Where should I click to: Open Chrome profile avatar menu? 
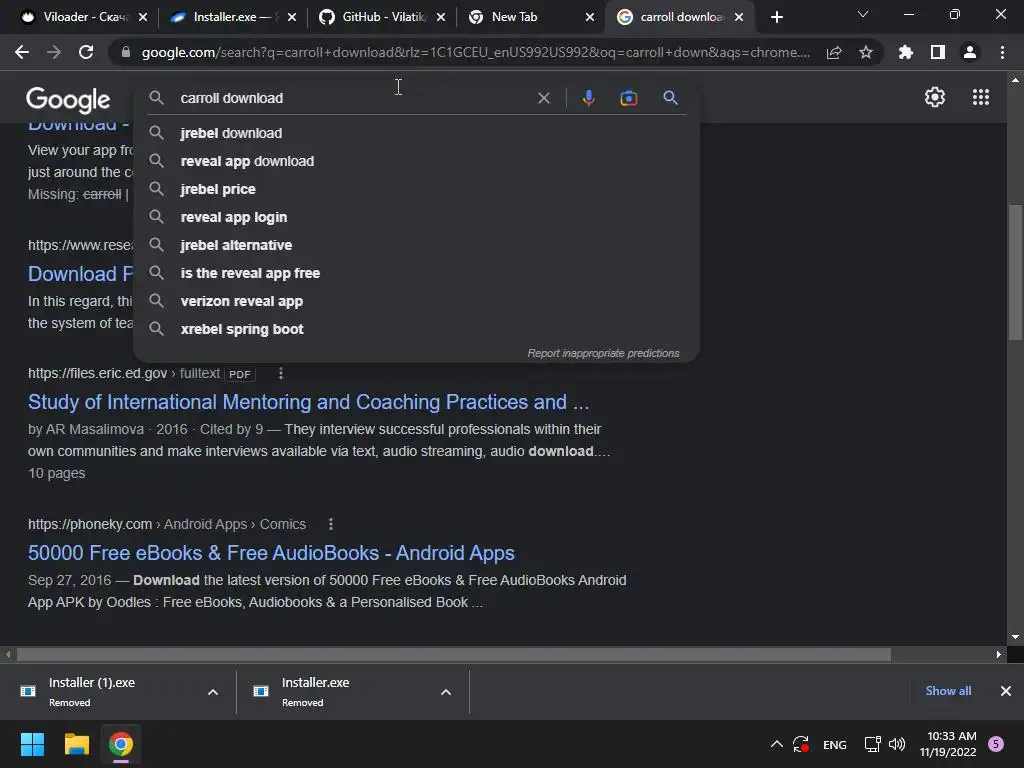pyautogui.click(x=970, y=52)
